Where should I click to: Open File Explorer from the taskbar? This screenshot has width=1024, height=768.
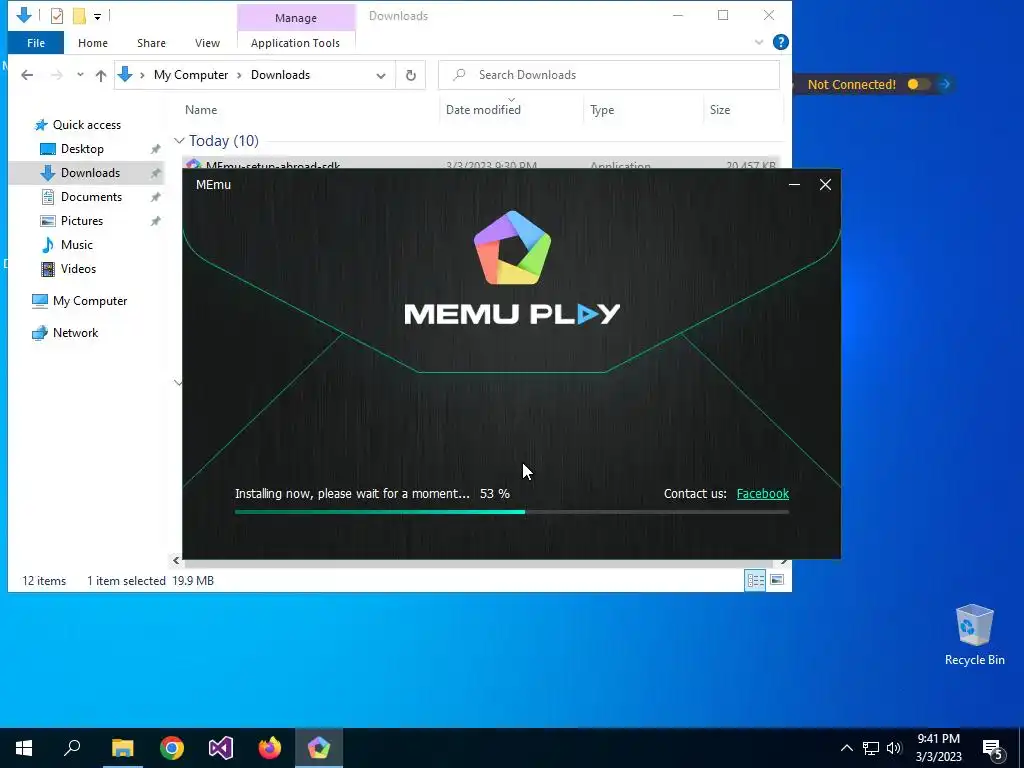[x=122, y=748]
